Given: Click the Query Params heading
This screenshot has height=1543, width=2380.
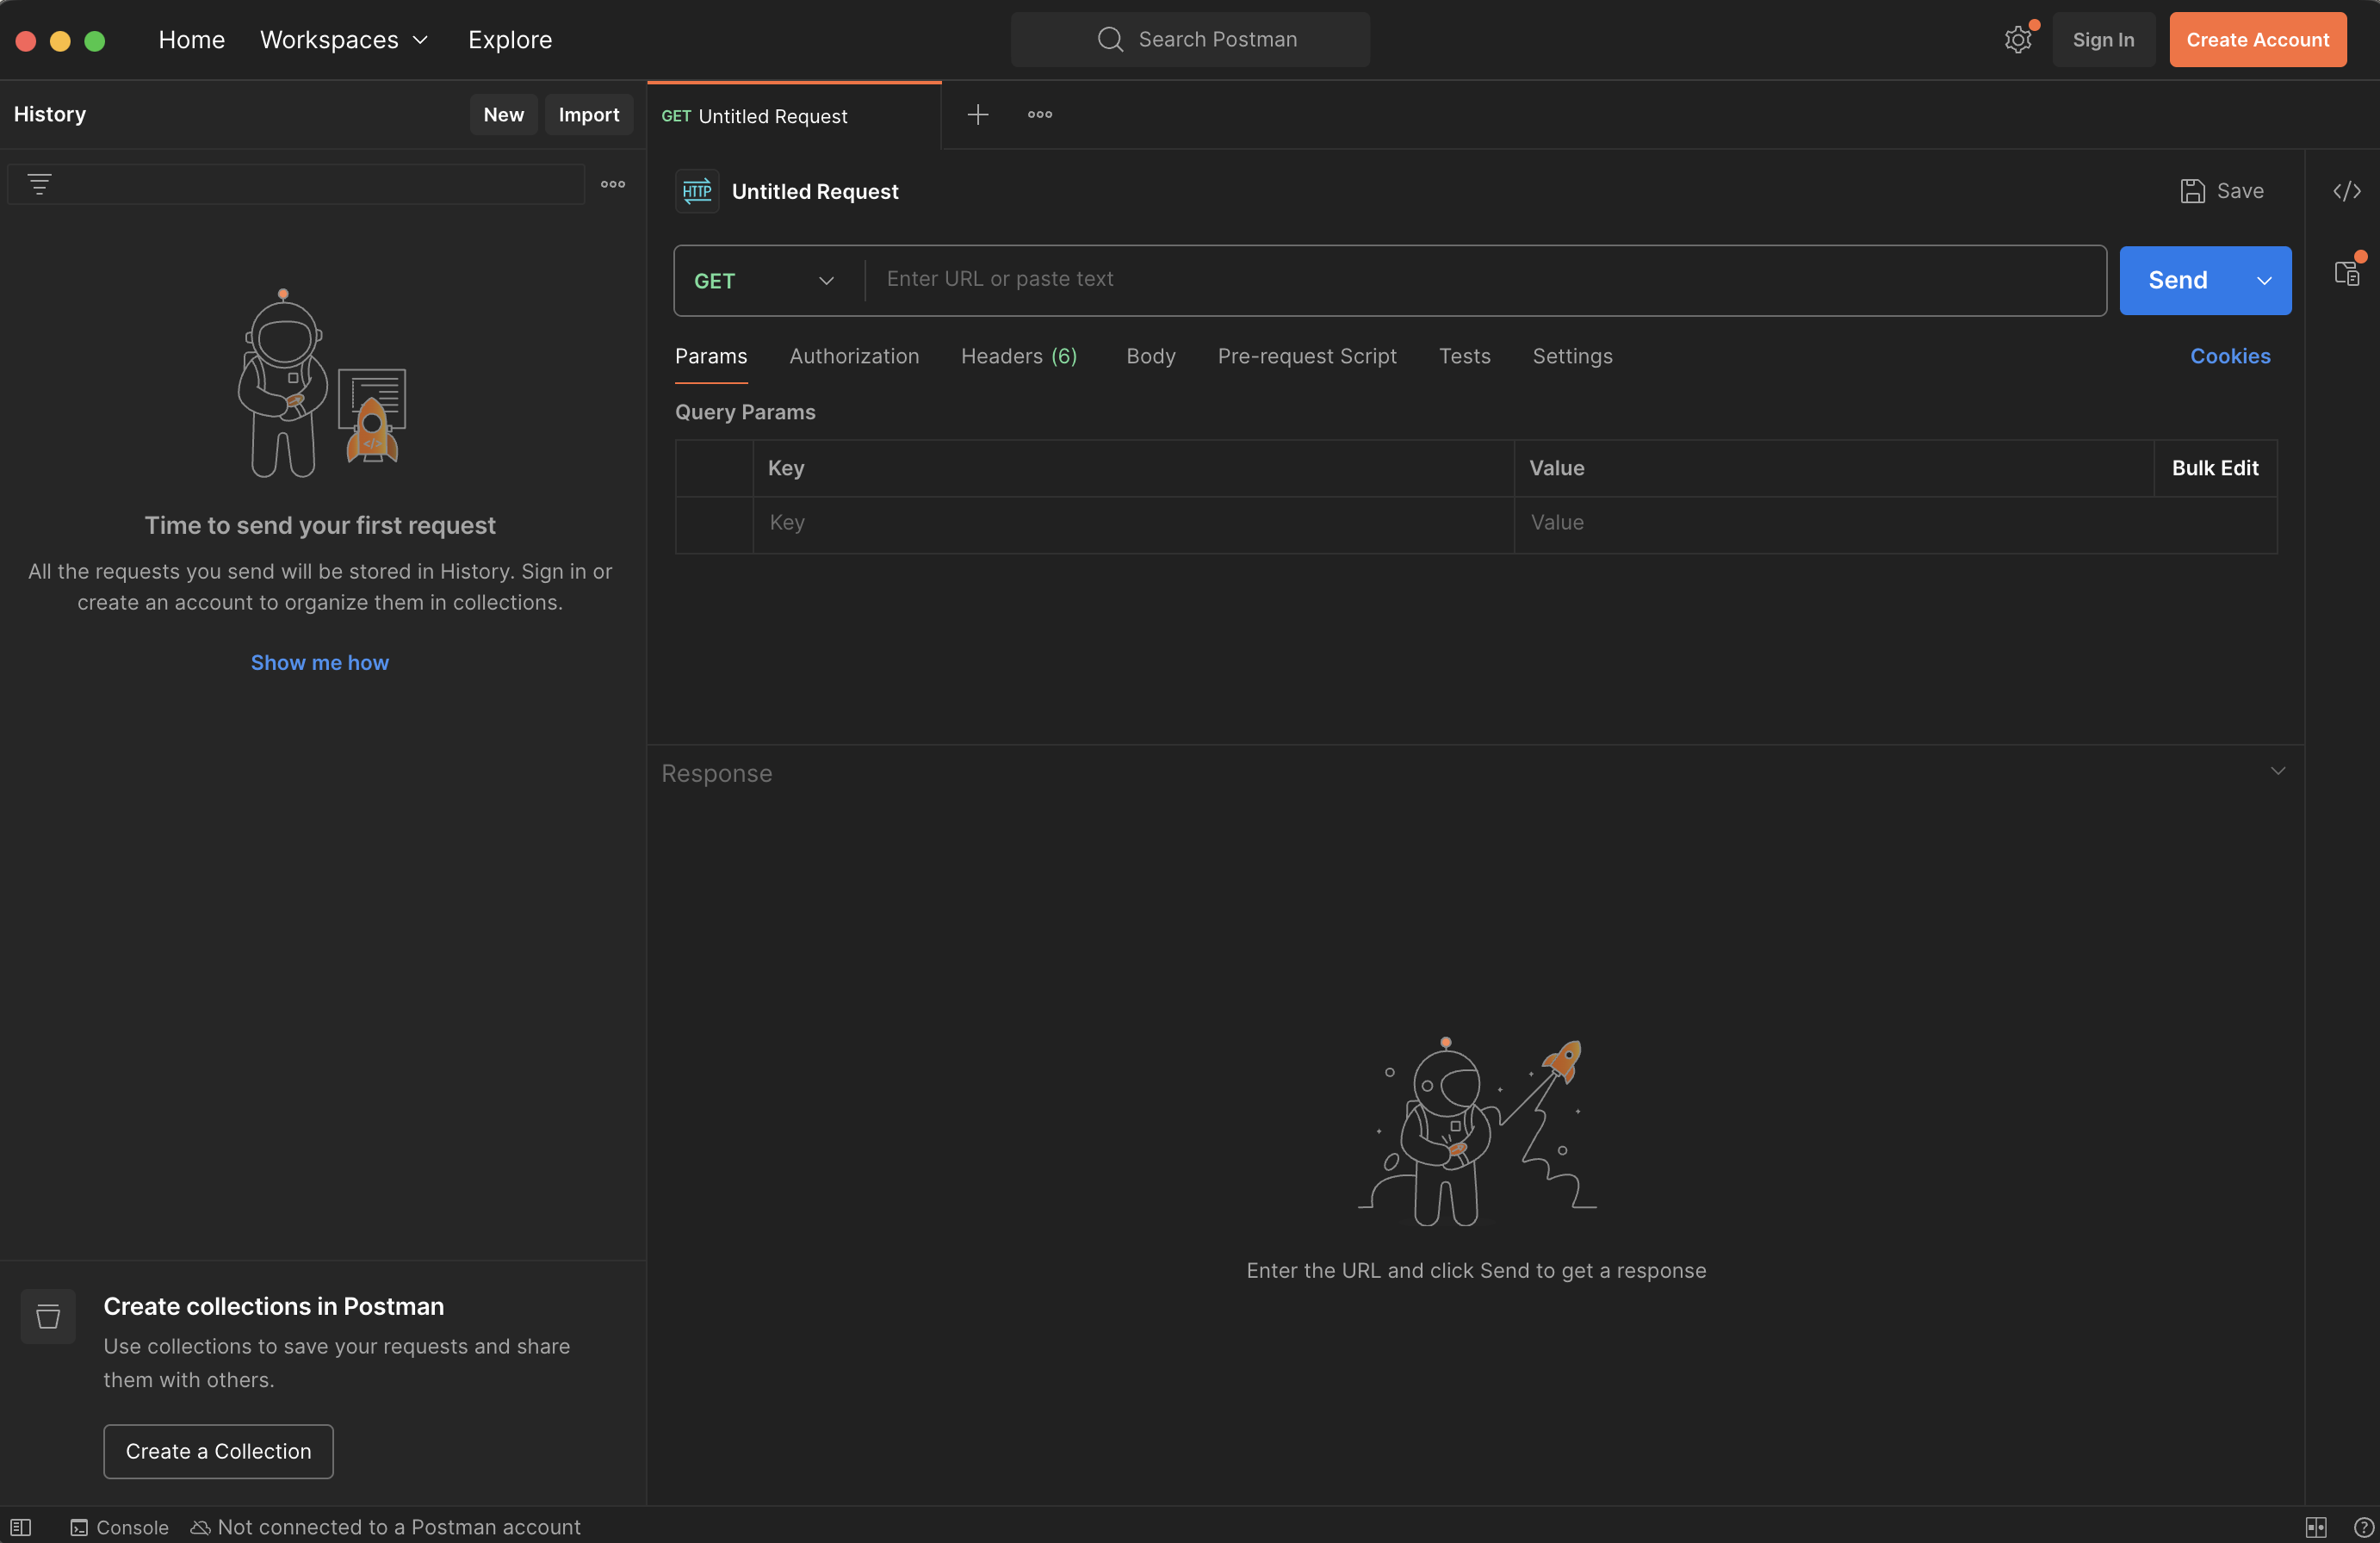Looking at the screenshot, I should point(745,412).
